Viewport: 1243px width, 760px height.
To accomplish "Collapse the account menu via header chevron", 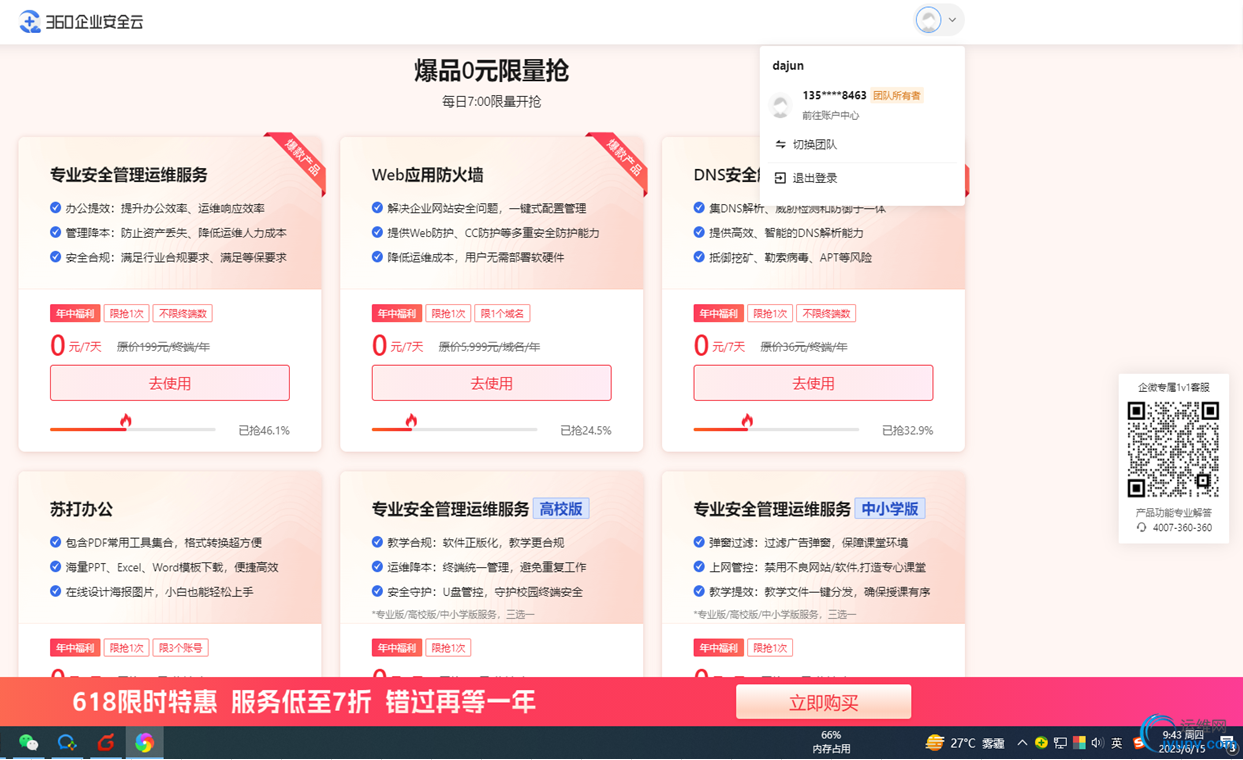I will (x=953, y=20).
